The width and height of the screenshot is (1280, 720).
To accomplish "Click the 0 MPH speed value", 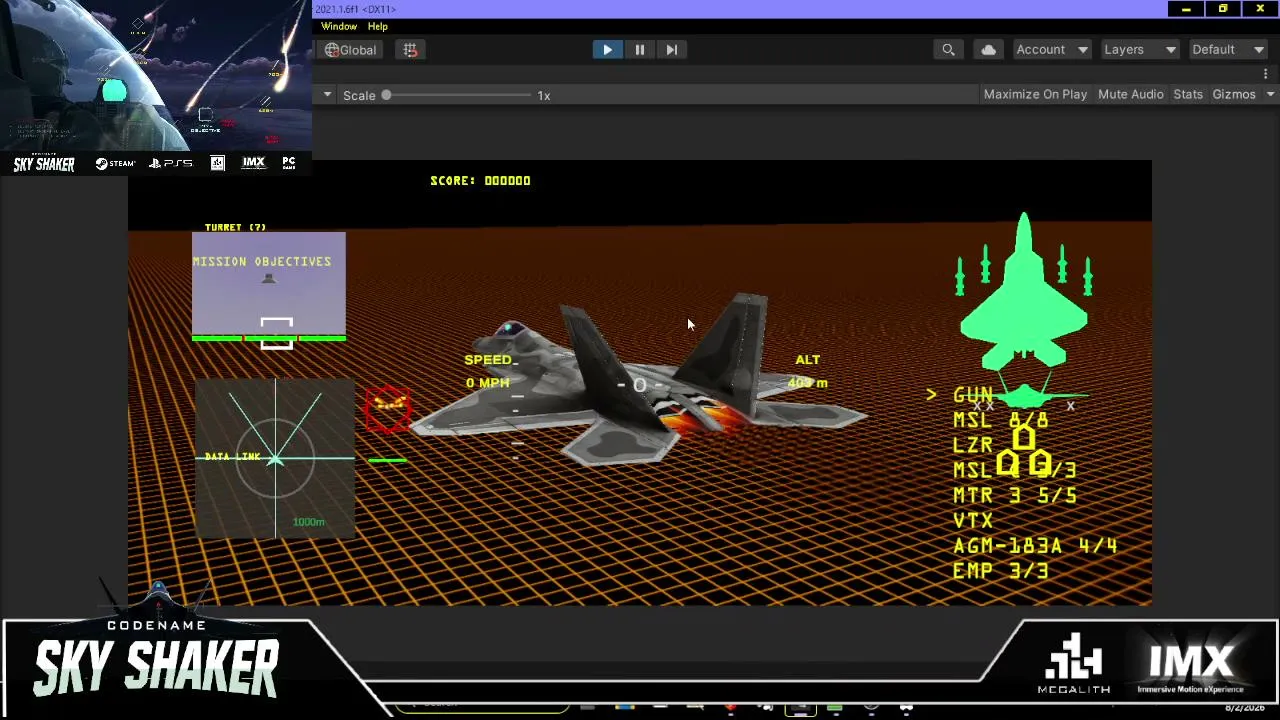I will 487,383.
